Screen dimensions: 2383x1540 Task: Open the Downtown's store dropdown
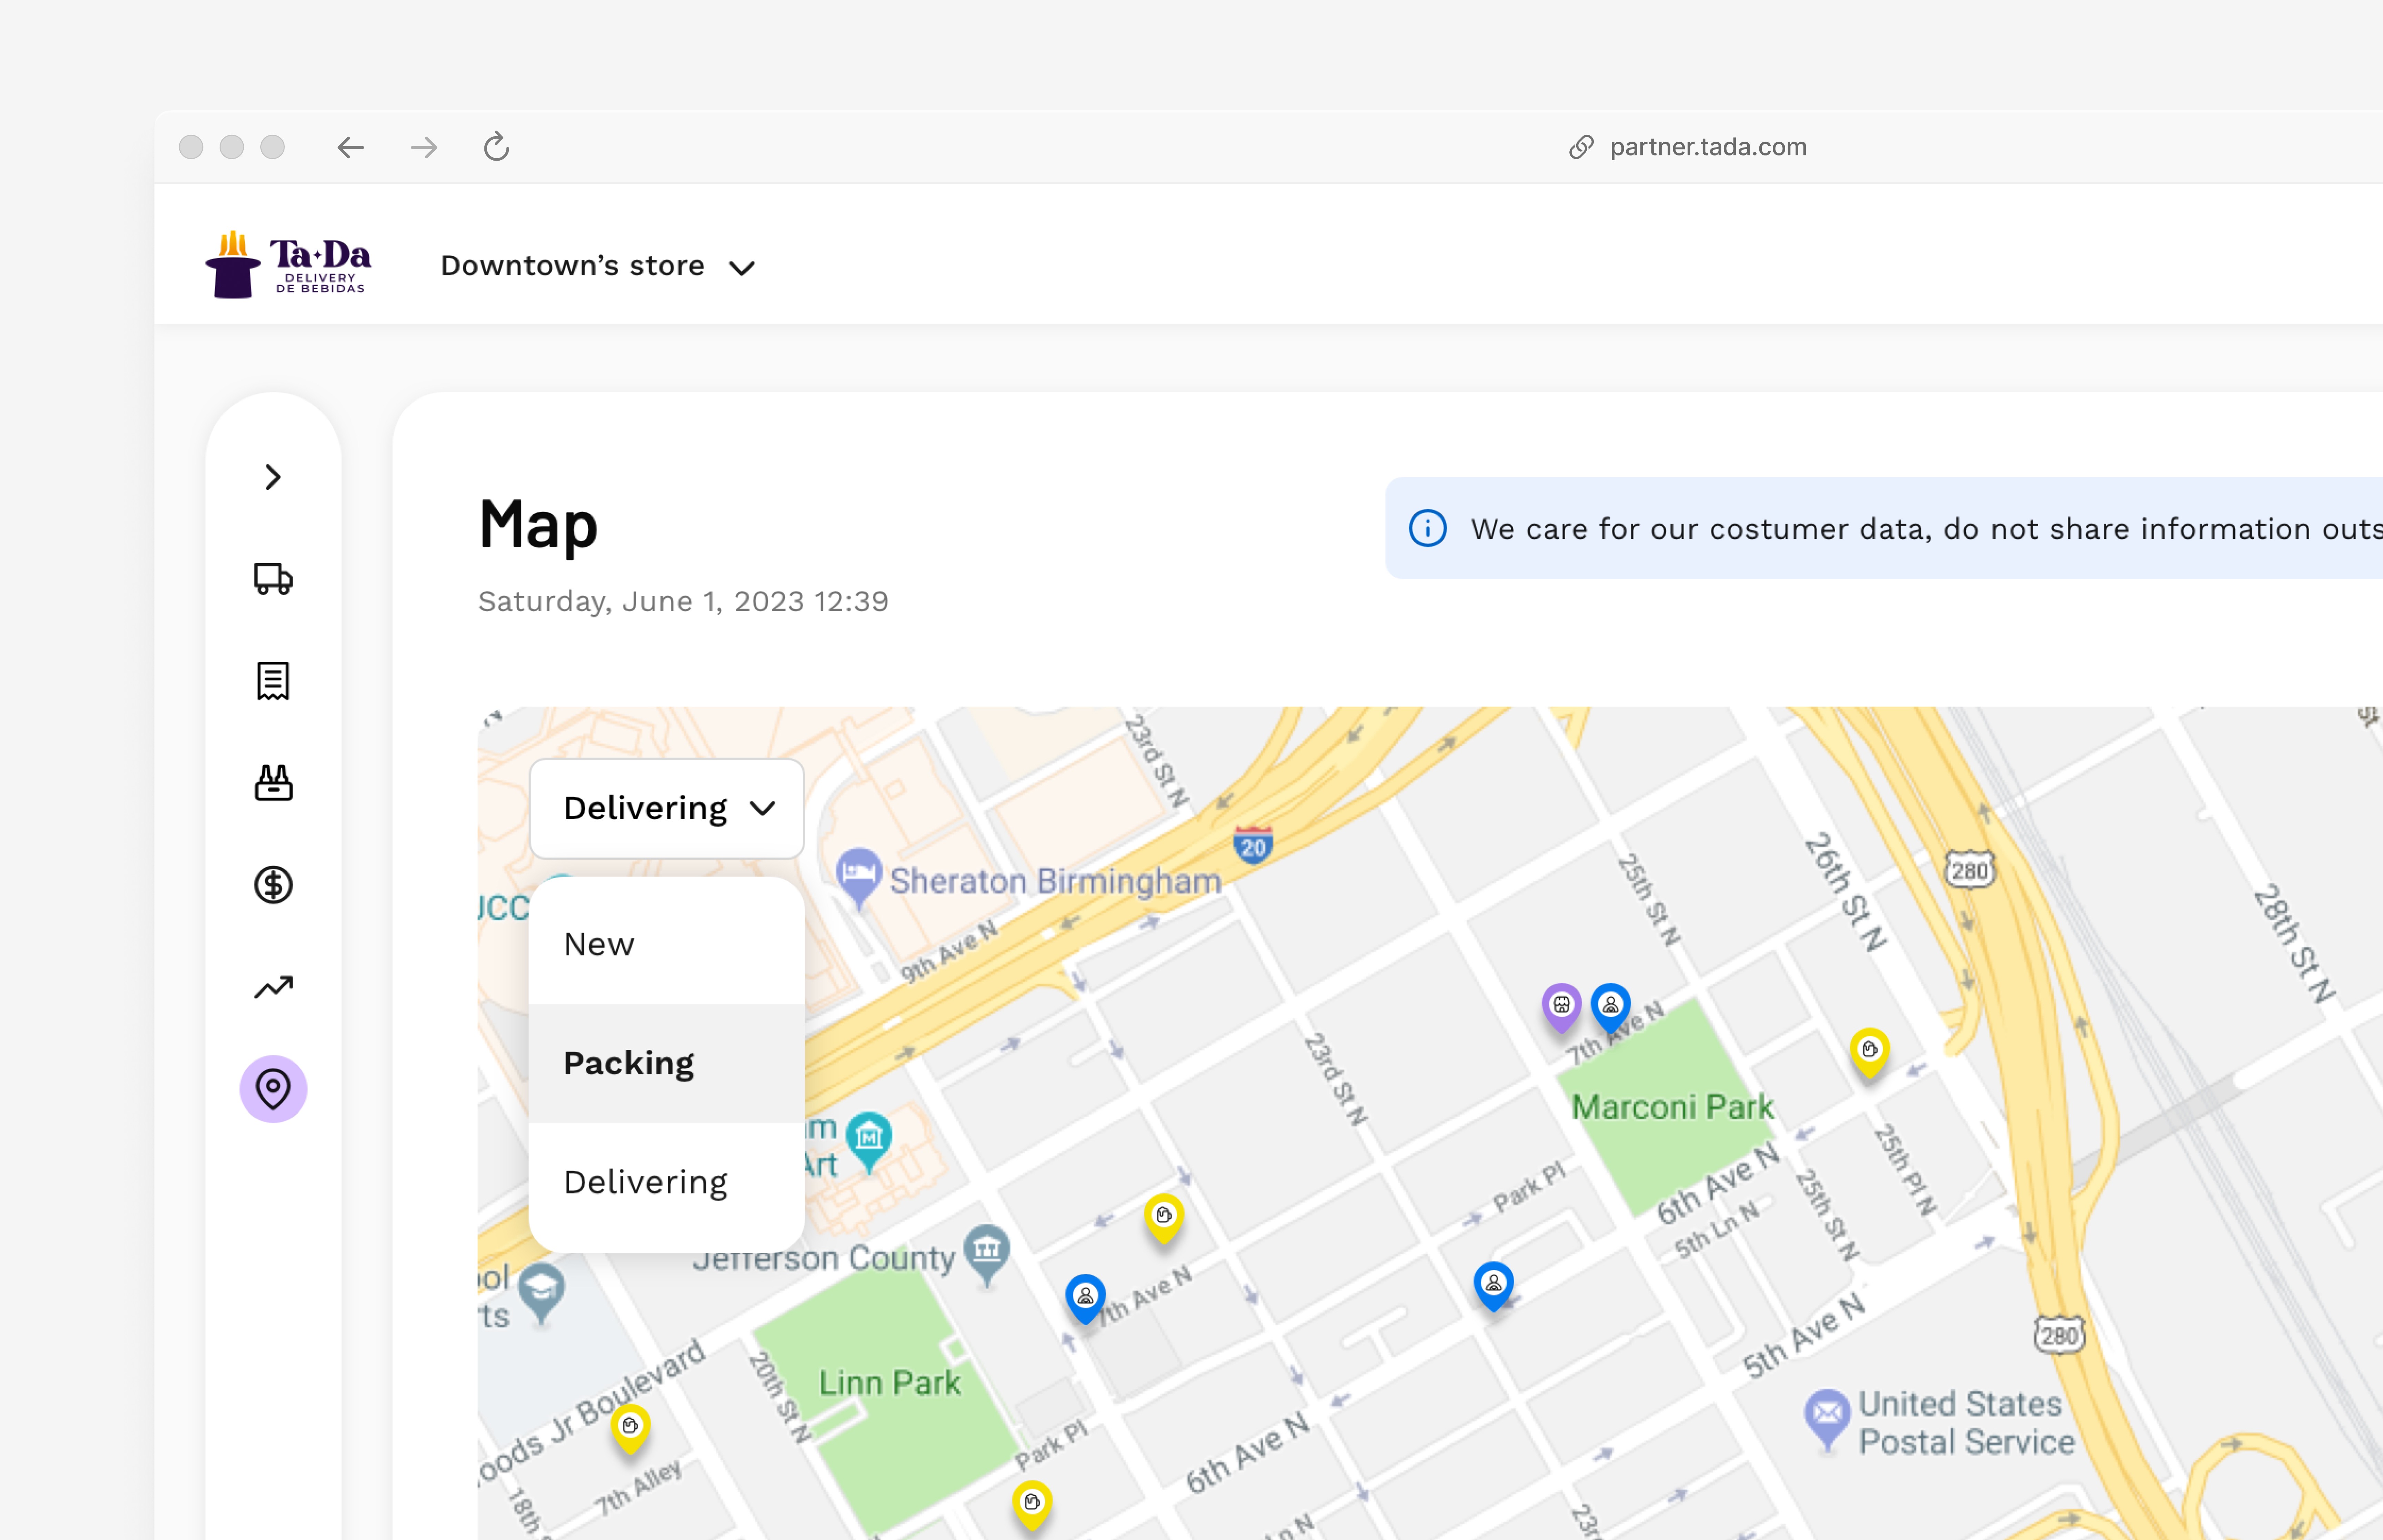click(597, 266)
